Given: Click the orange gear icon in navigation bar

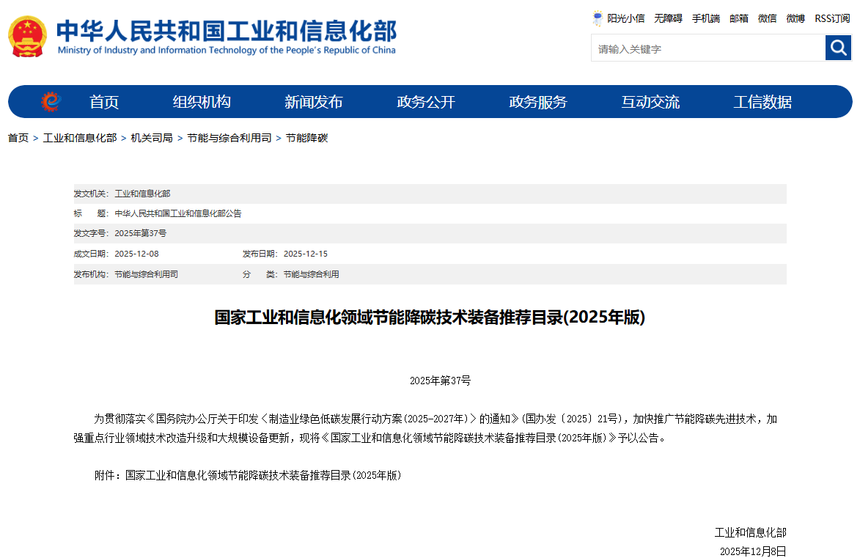Looking at the screenshot, I should 51,102.
